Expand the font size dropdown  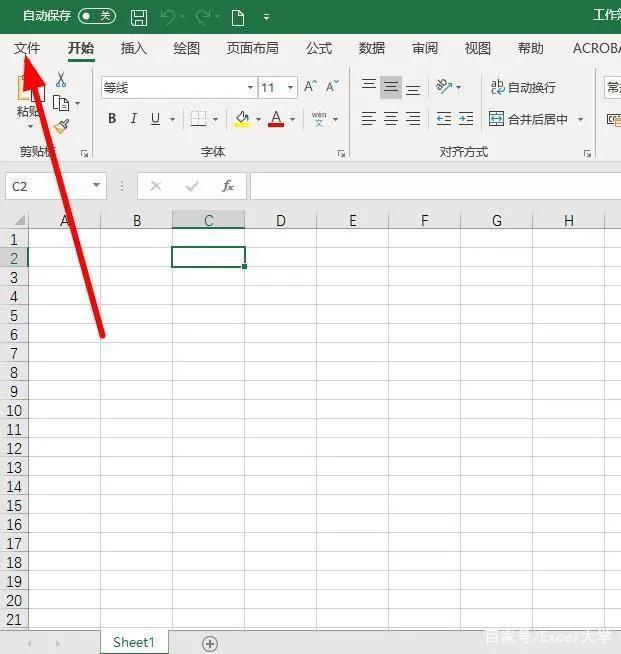coord(291,88)
